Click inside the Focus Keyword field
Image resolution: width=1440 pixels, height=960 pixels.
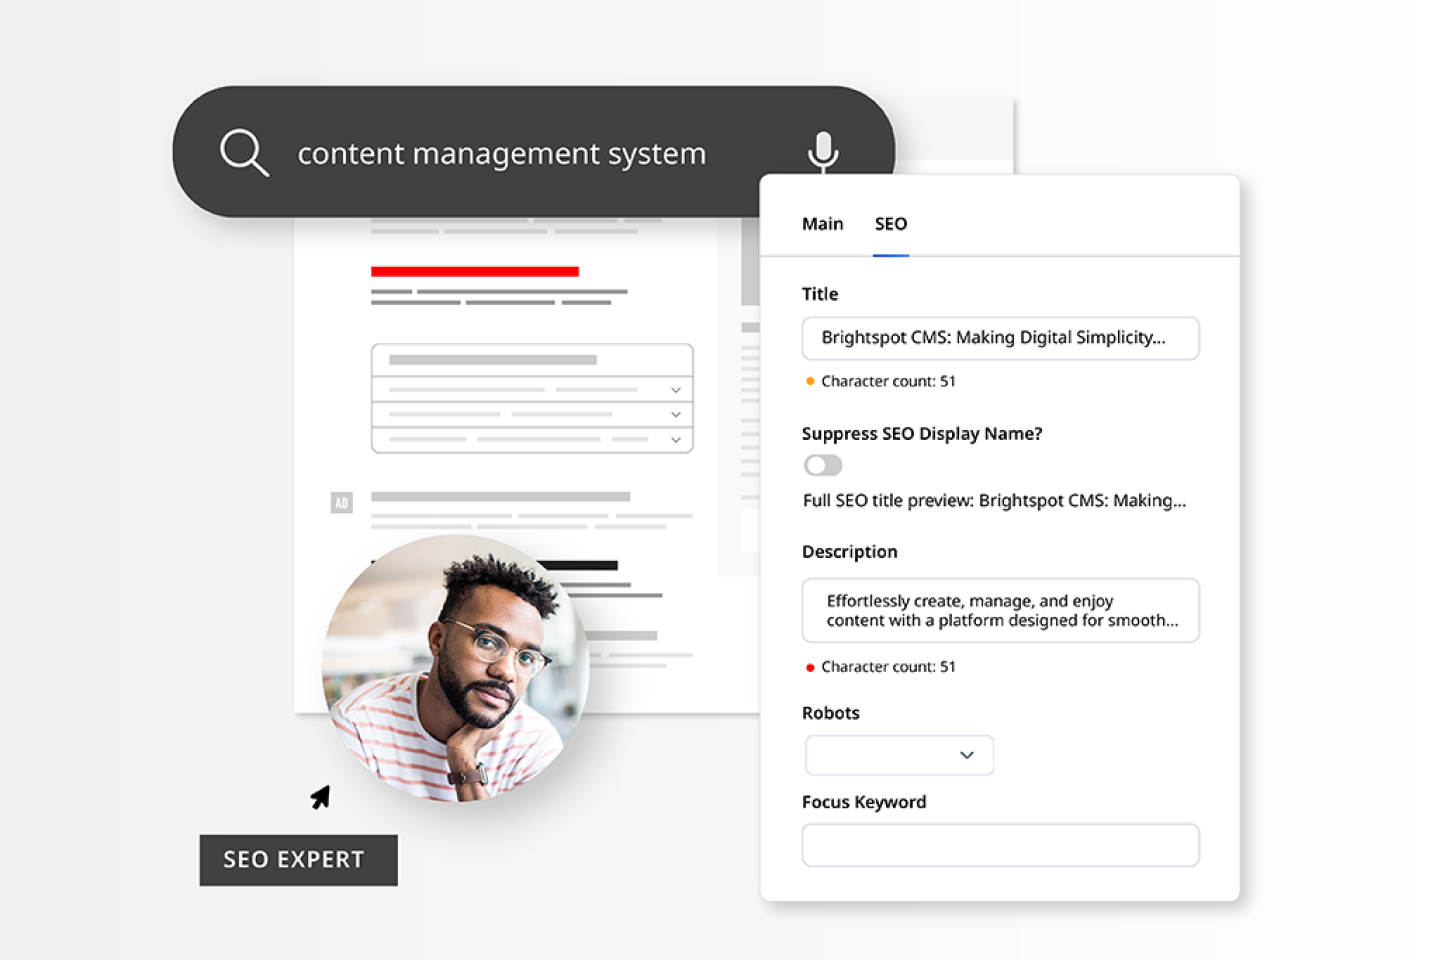(1000, 845)
